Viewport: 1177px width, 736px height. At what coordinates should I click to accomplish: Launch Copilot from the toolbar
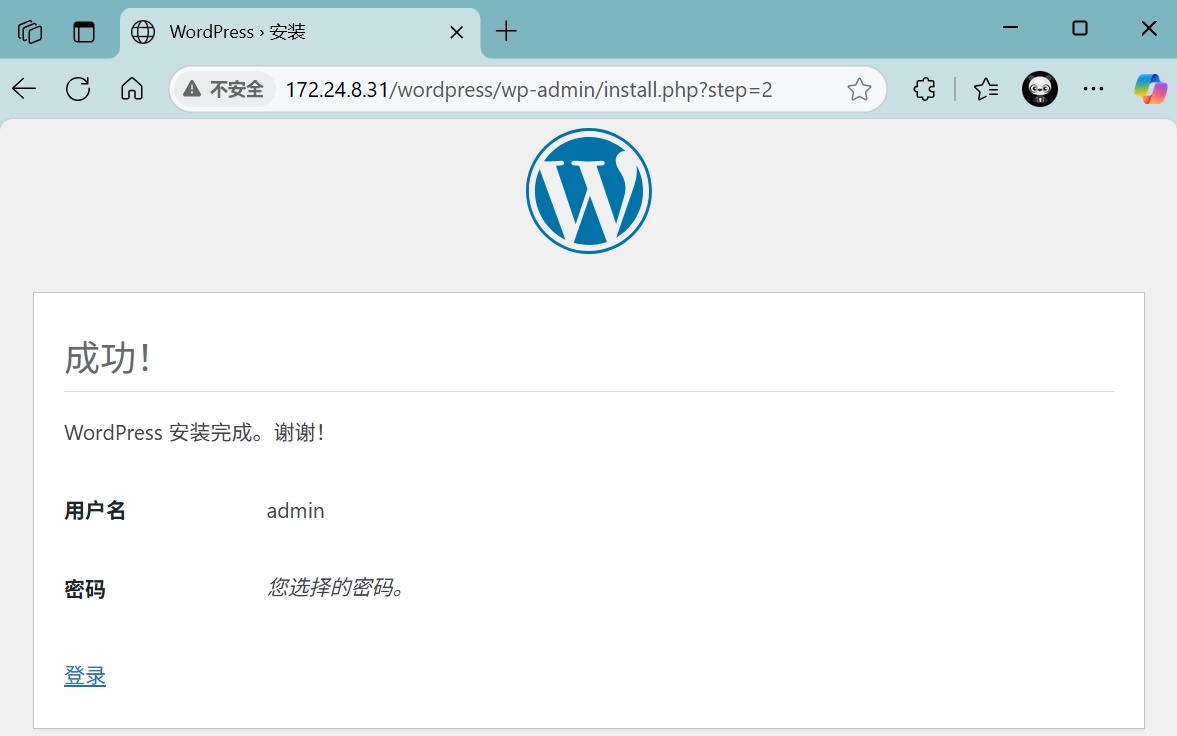tap(1150, 89)
